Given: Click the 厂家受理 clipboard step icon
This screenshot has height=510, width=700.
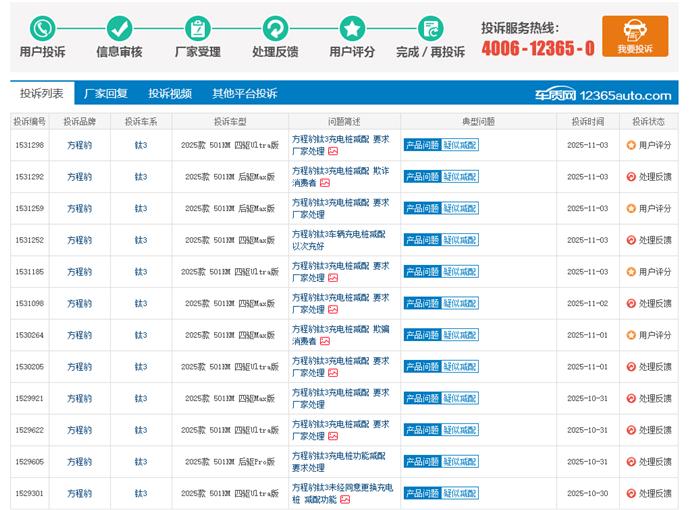Looking at the screenshot, I should [198, 28].
